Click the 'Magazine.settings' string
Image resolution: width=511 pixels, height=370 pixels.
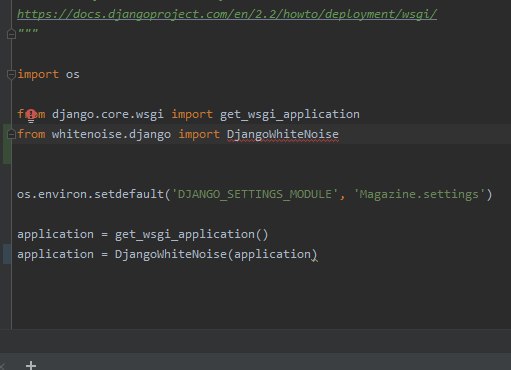click(419, 194)
